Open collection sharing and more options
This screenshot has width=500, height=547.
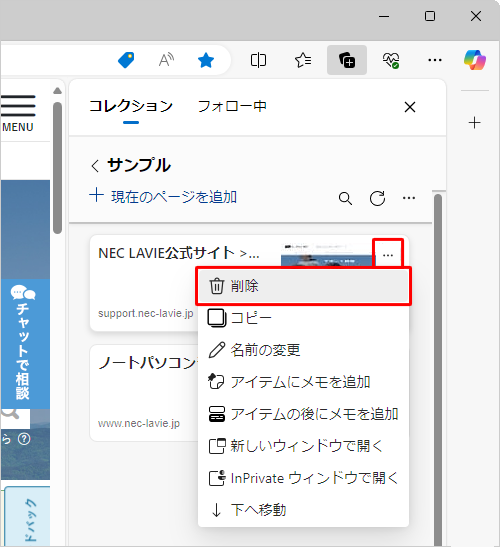coord(409,198)
